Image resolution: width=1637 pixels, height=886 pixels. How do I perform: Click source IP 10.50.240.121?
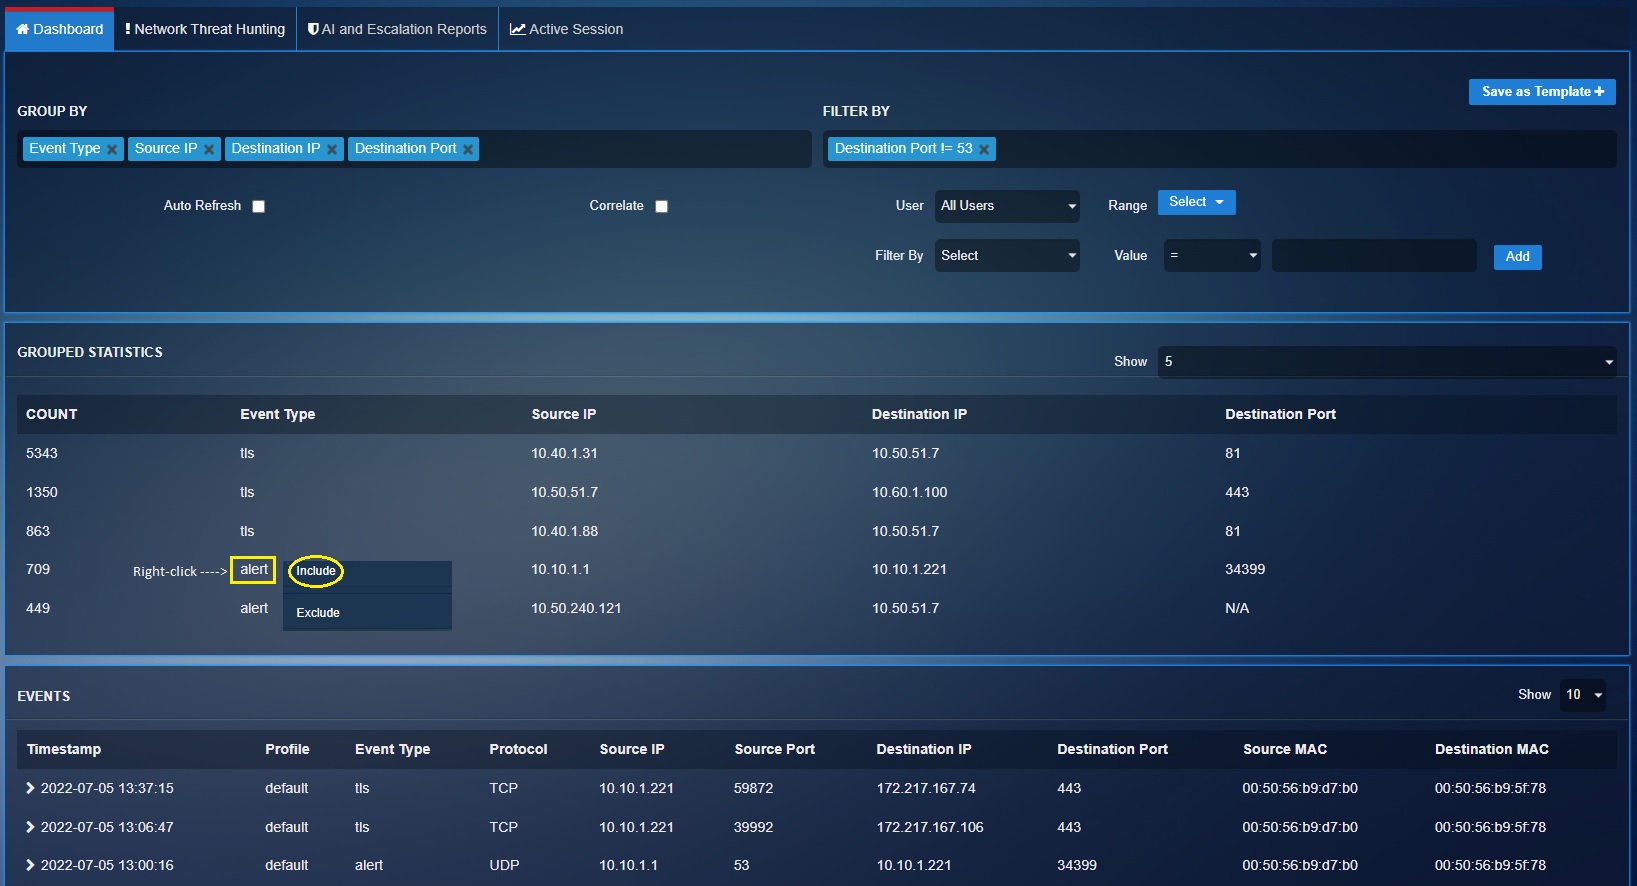(576, 608)
